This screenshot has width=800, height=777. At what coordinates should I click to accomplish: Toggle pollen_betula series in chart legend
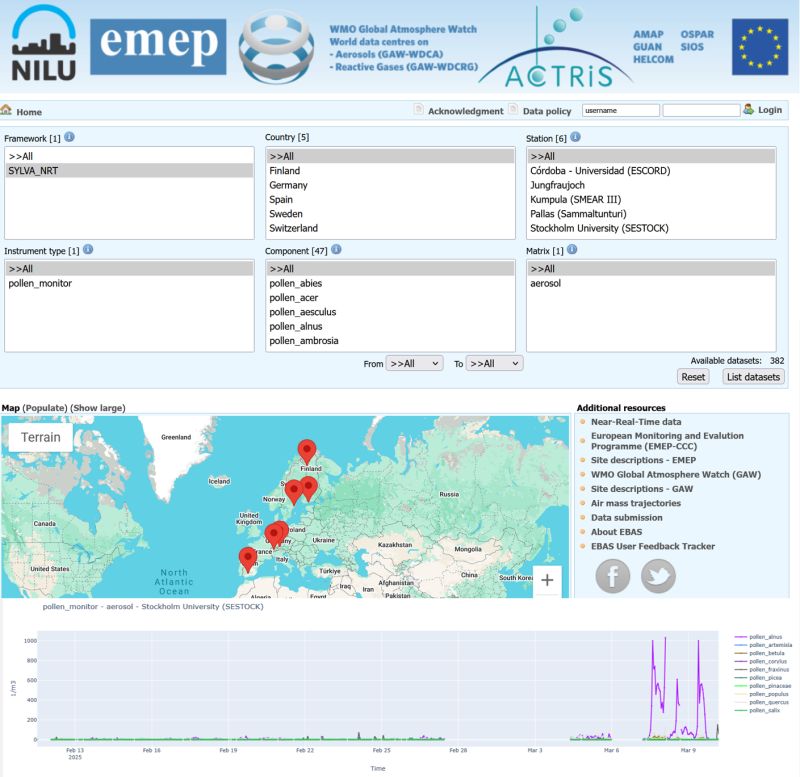[760, 653]
